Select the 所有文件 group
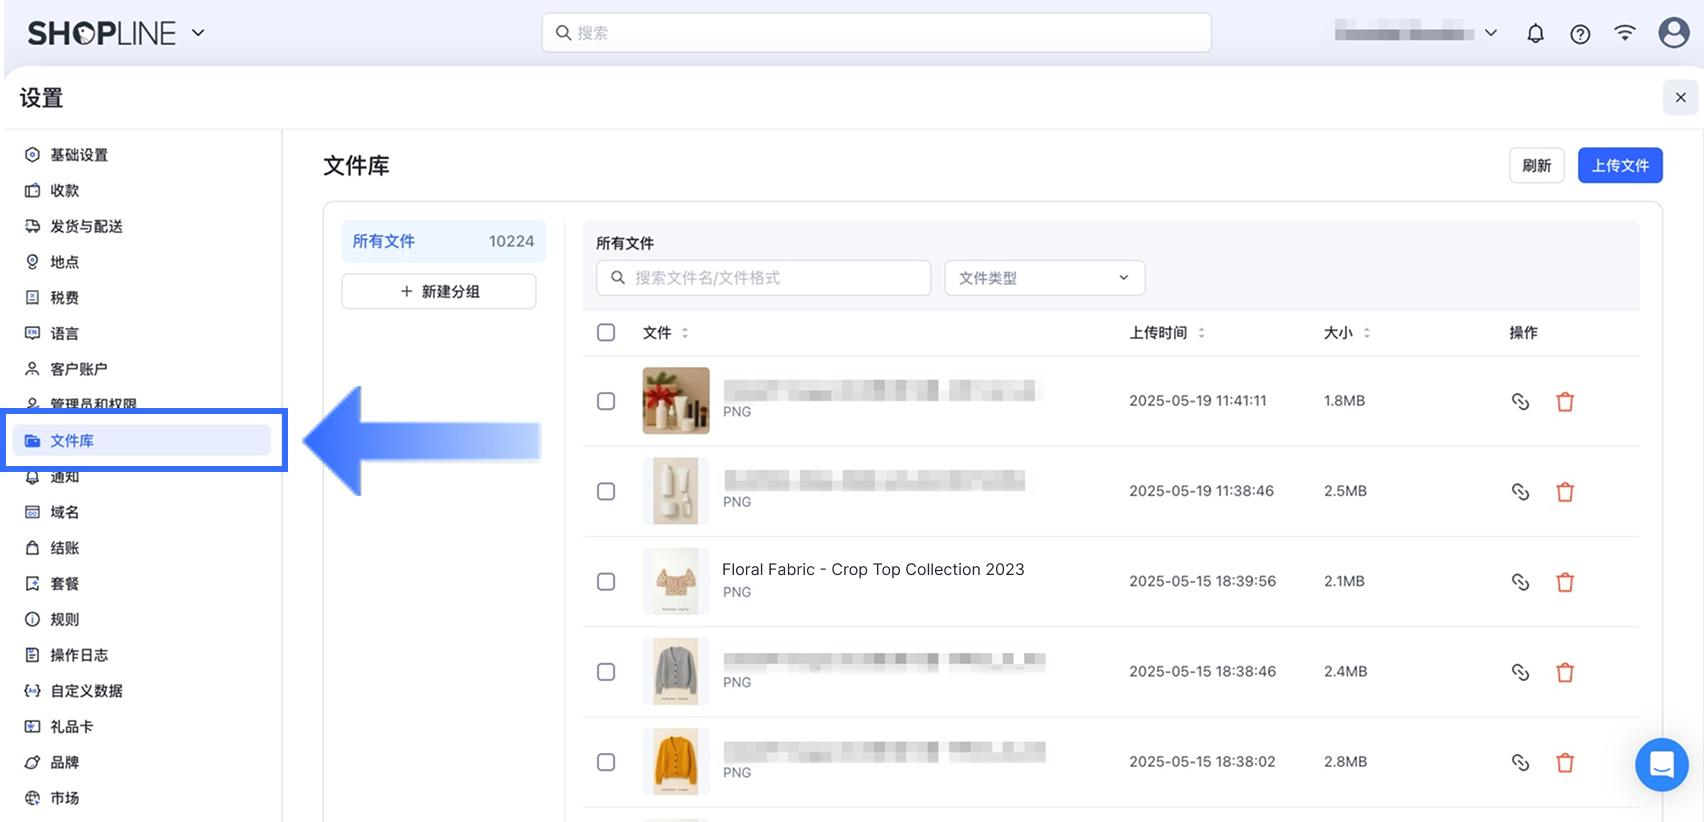 443,241
